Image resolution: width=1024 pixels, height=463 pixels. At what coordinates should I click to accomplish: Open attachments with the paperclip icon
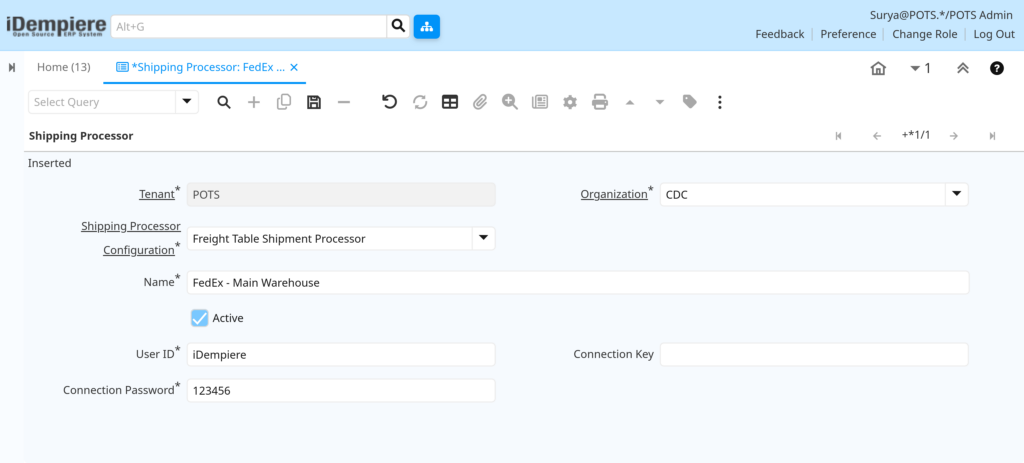[480, 102]
